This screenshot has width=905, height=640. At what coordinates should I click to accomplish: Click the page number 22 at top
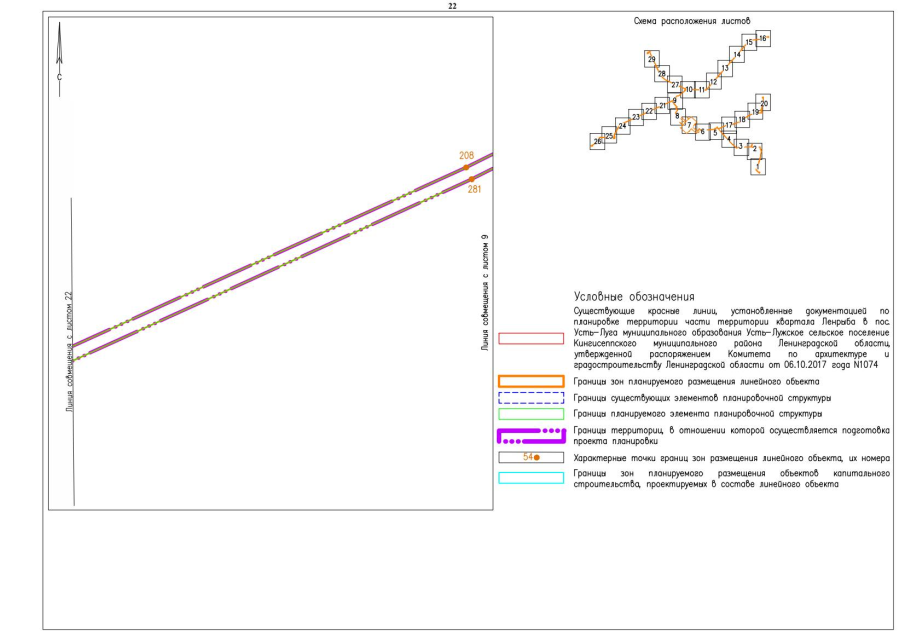pyautogui.click(x=452, y=6)
